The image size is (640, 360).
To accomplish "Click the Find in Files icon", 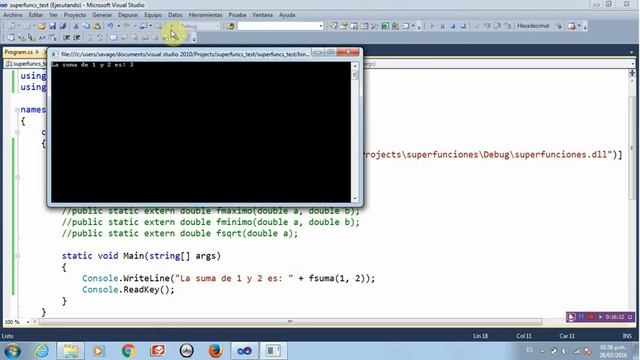I will pos(231,26).
